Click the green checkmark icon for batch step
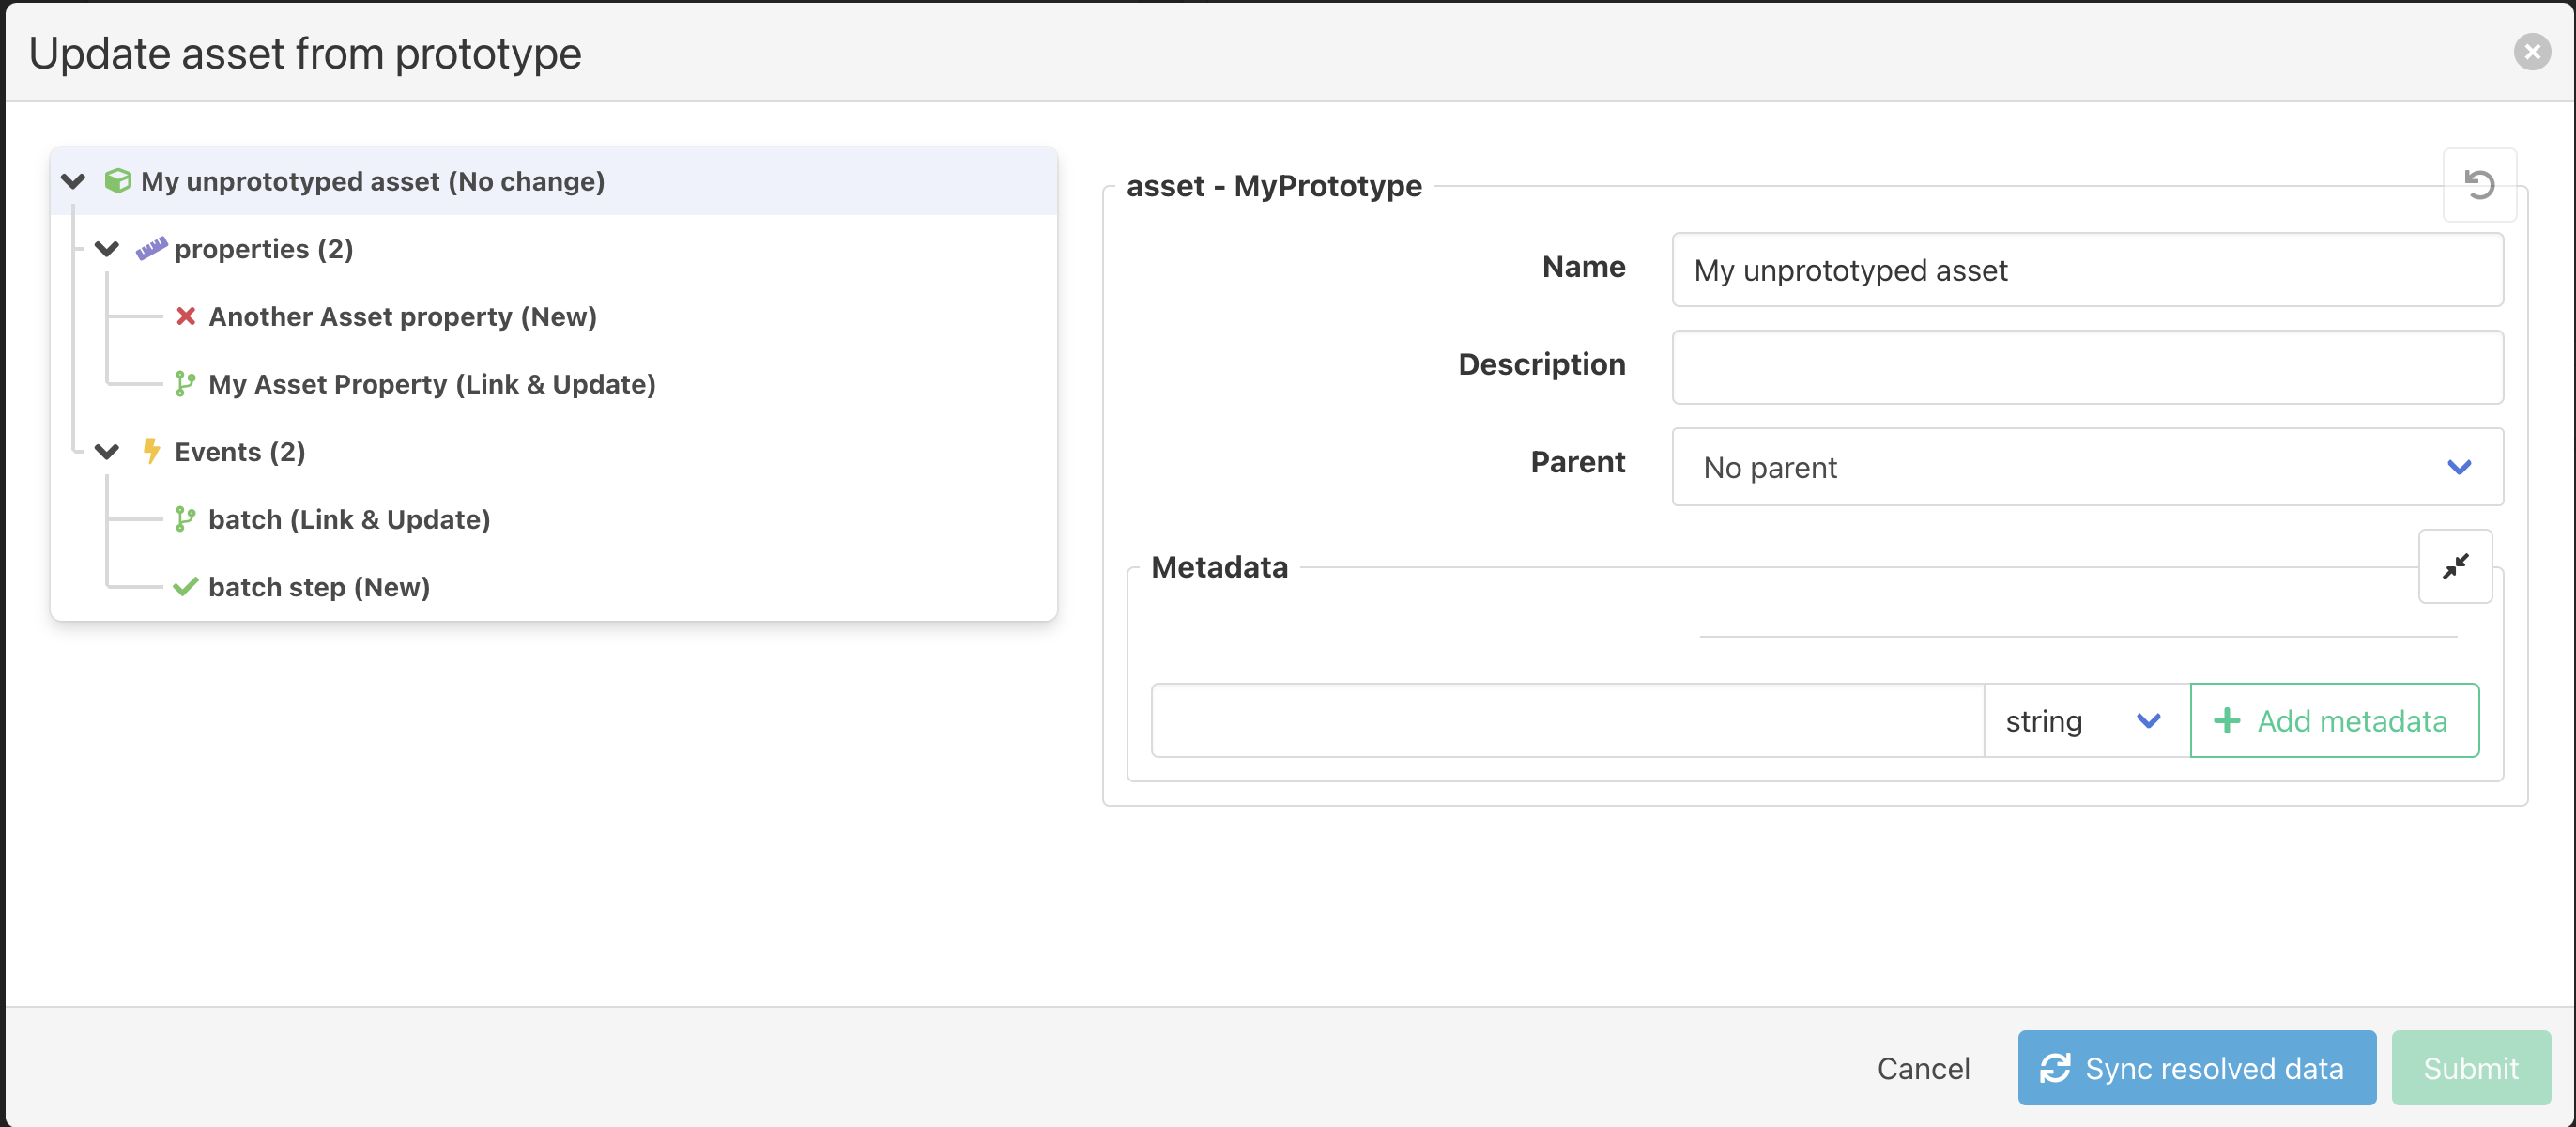The image size is (2576, 1127). (x=184, y=586)
